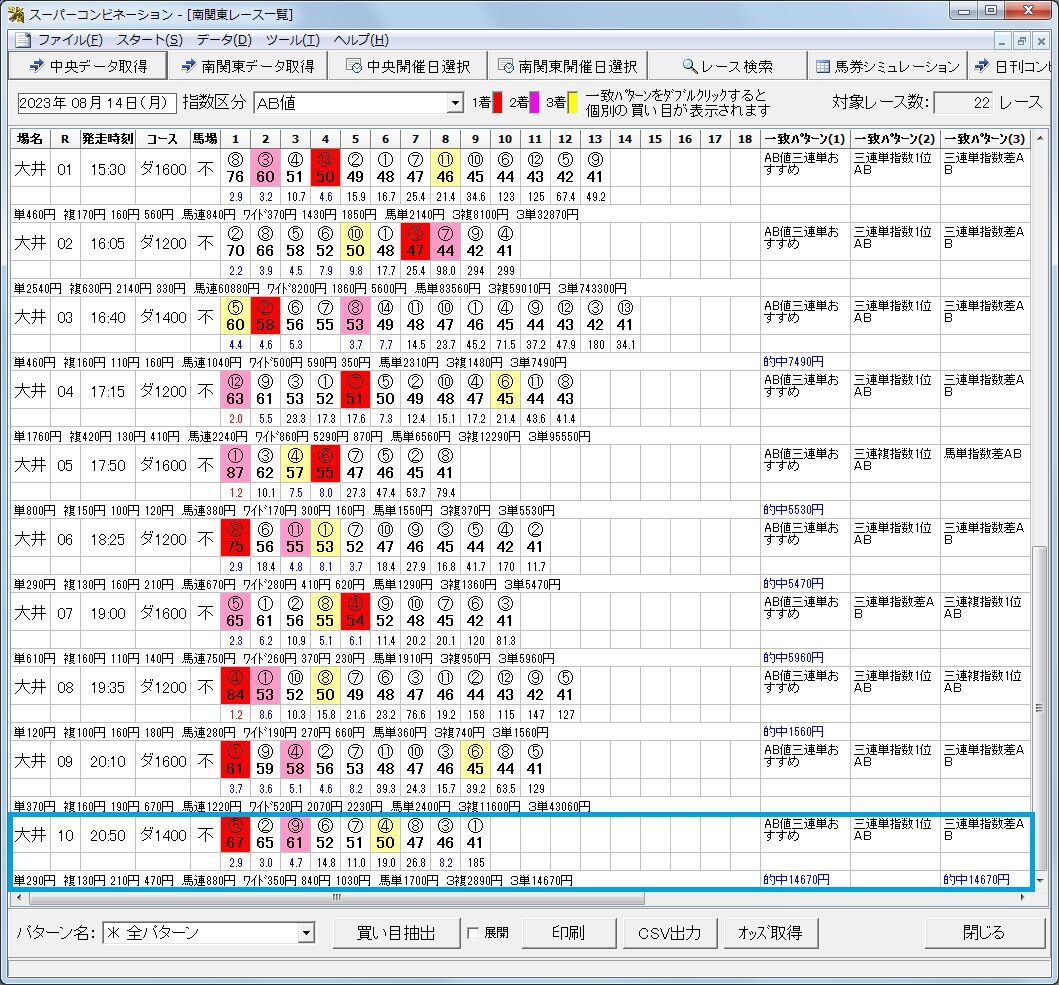Open the ヘルプ(H) menu
1059x985 pixels.
[x=361, y=40]
